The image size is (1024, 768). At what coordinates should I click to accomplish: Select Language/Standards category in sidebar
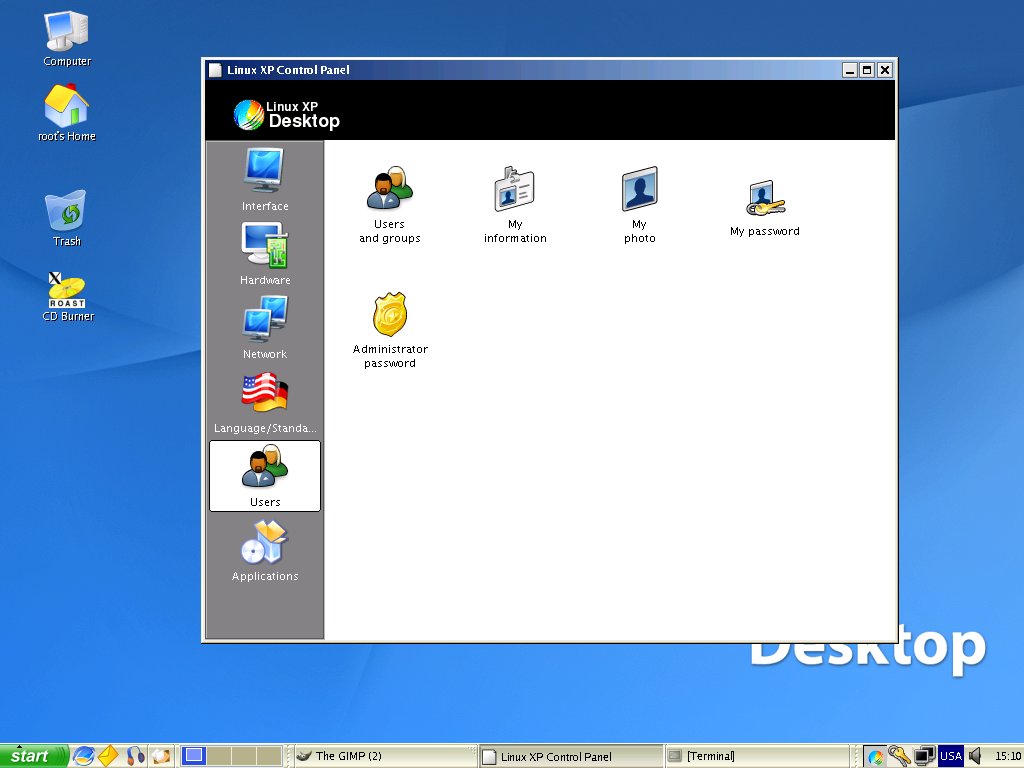[264, 402]
